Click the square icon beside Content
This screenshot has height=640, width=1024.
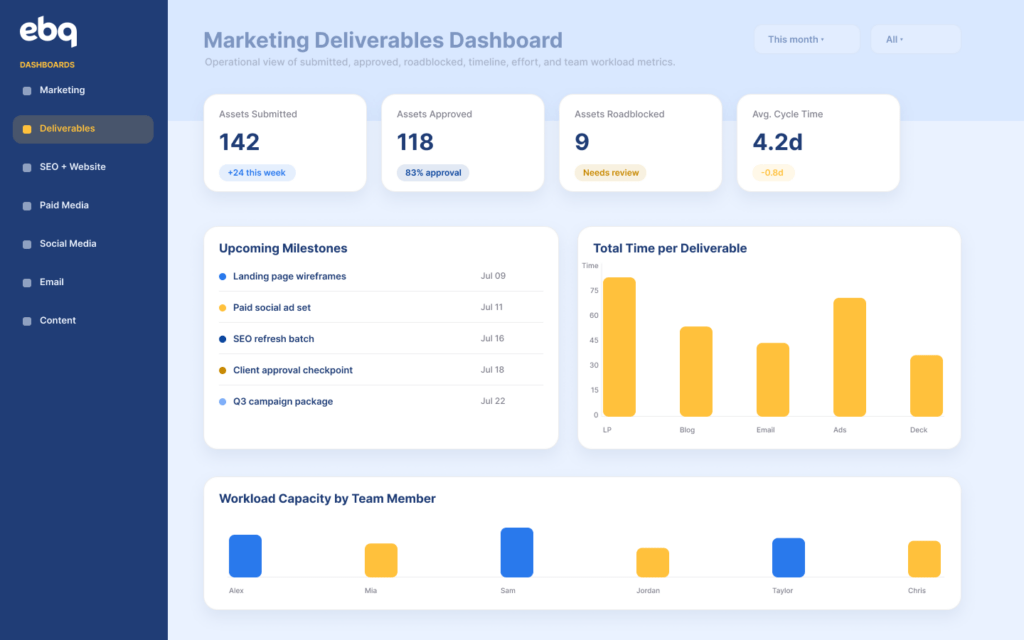tap(27, 321)
